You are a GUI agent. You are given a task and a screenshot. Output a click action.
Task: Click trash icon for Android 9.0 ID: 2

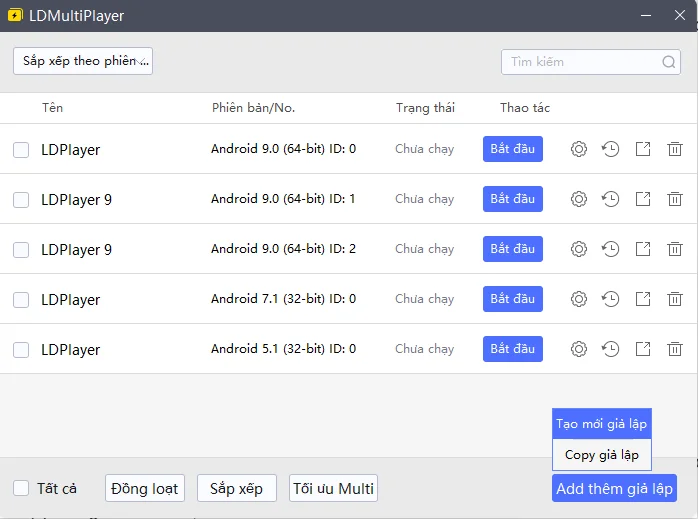coord(675,248)
